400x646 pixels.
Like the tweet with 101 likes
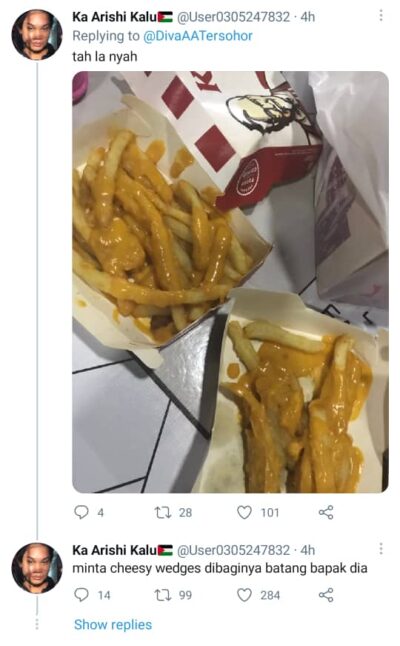[x=244, y=512]
